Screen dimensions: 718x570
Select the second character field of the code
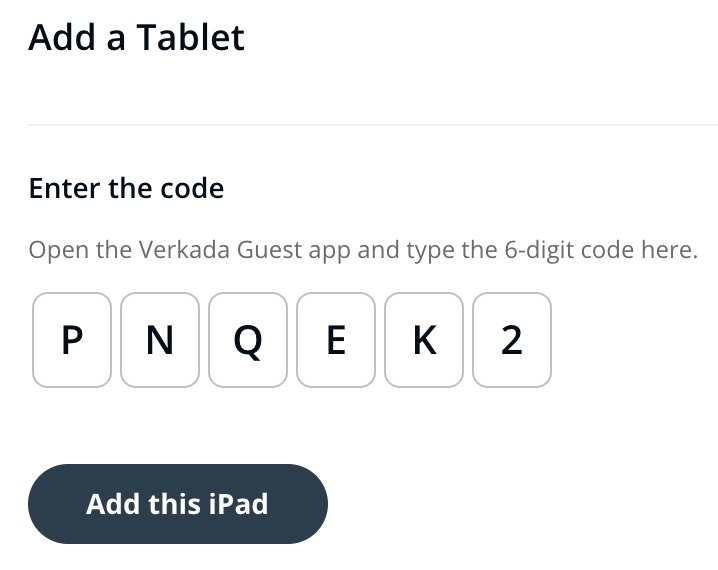(160, 340)
